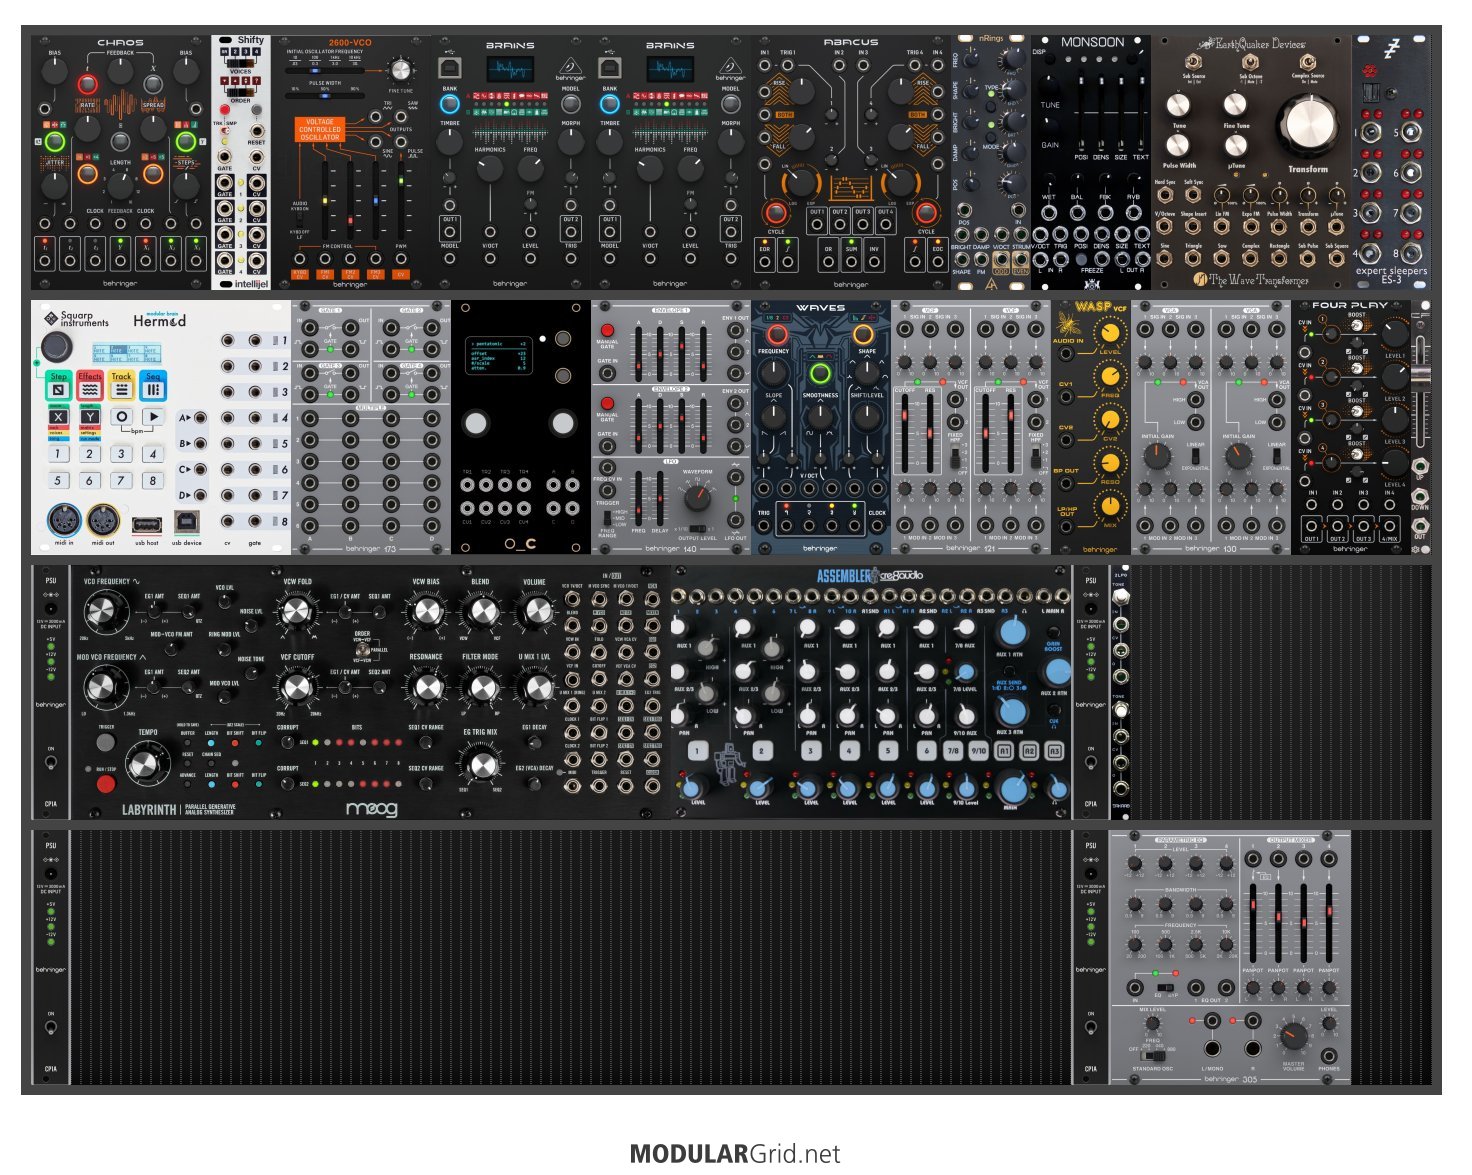
Task: Flip the Sub Source switch on Wave Transformer
Action: pyautogui.click(x=1194, y=60)
